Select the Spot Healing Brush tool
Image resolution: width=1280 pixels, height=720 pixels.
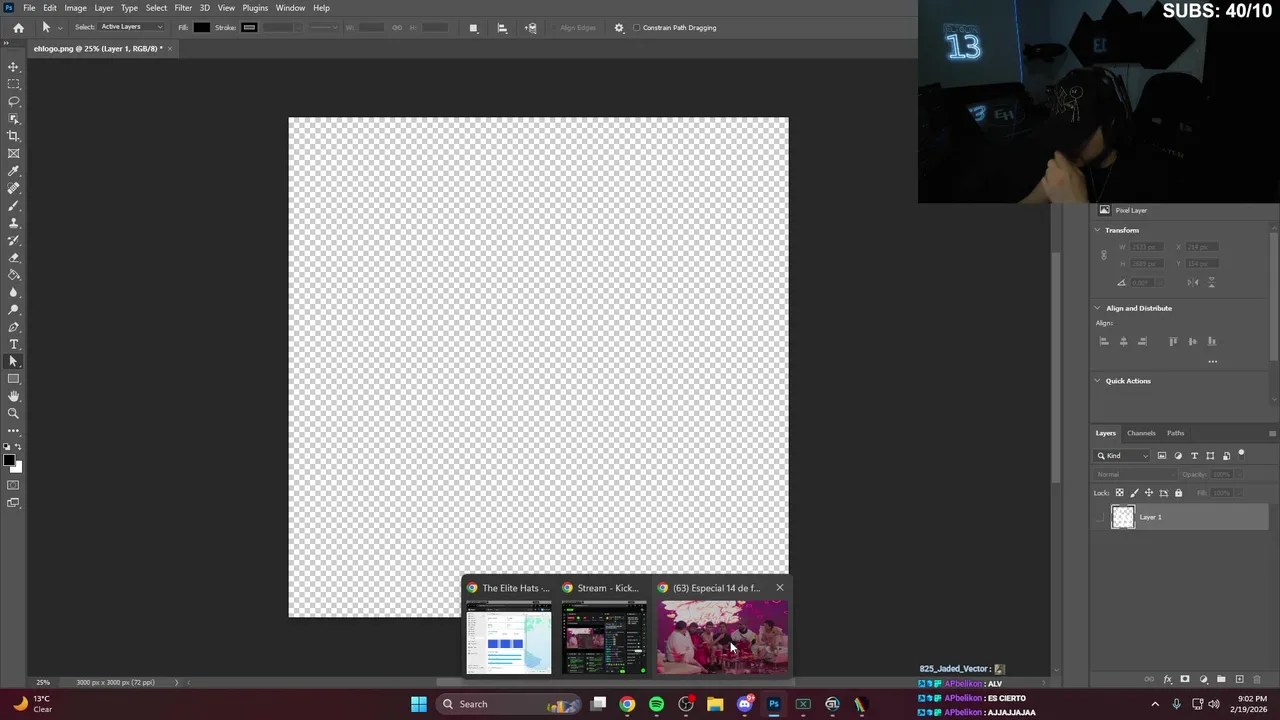[14, 188]
